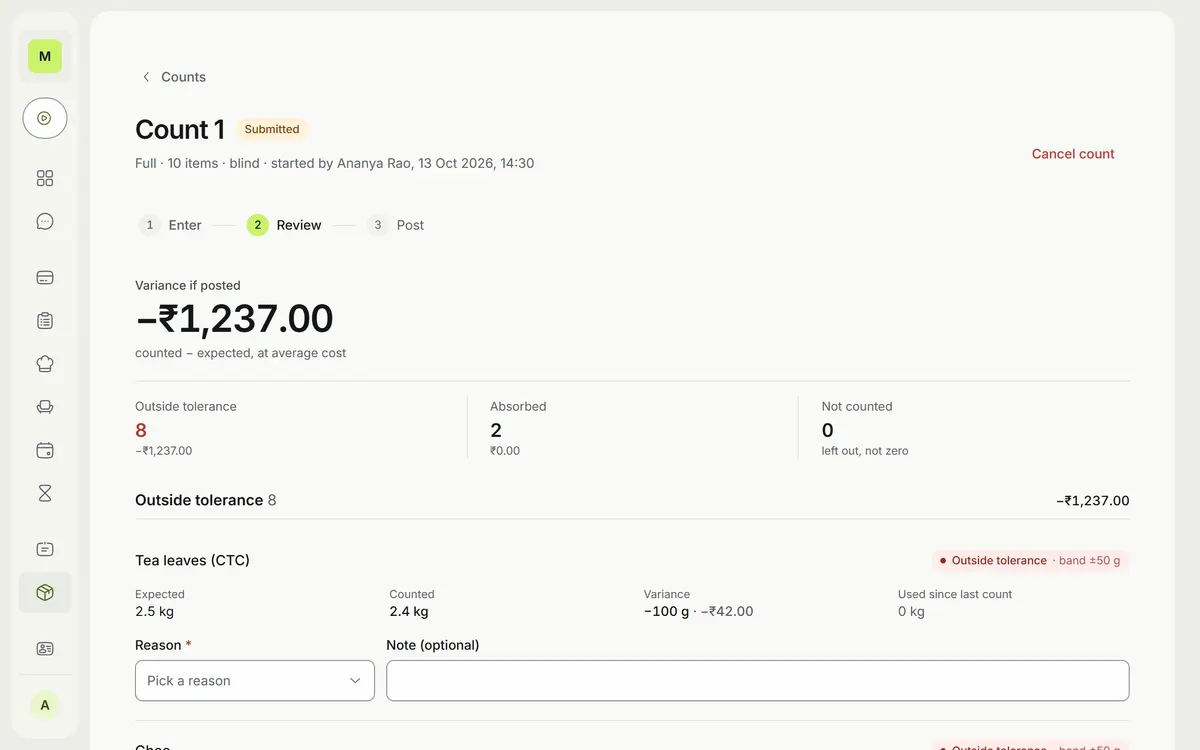Open the clipboard list icon
1200x750 pixels.
coord(45,321)
